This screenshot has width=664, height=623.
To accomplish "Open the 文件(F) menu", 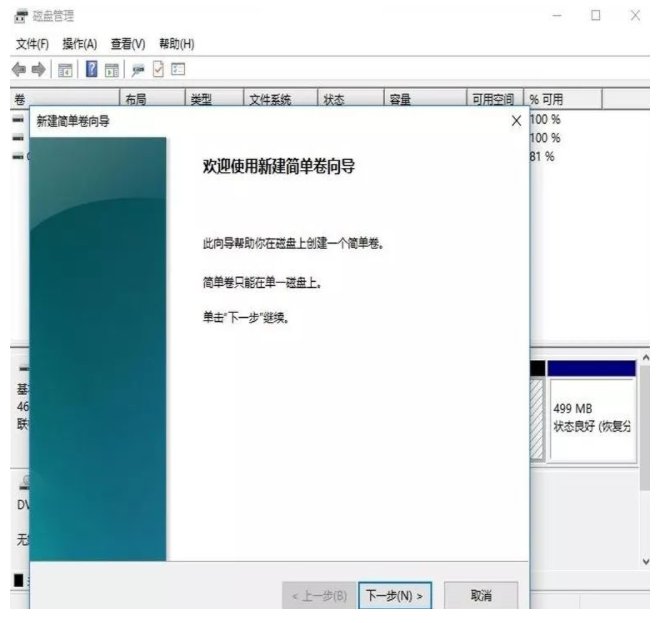I will tap(33, 44).
